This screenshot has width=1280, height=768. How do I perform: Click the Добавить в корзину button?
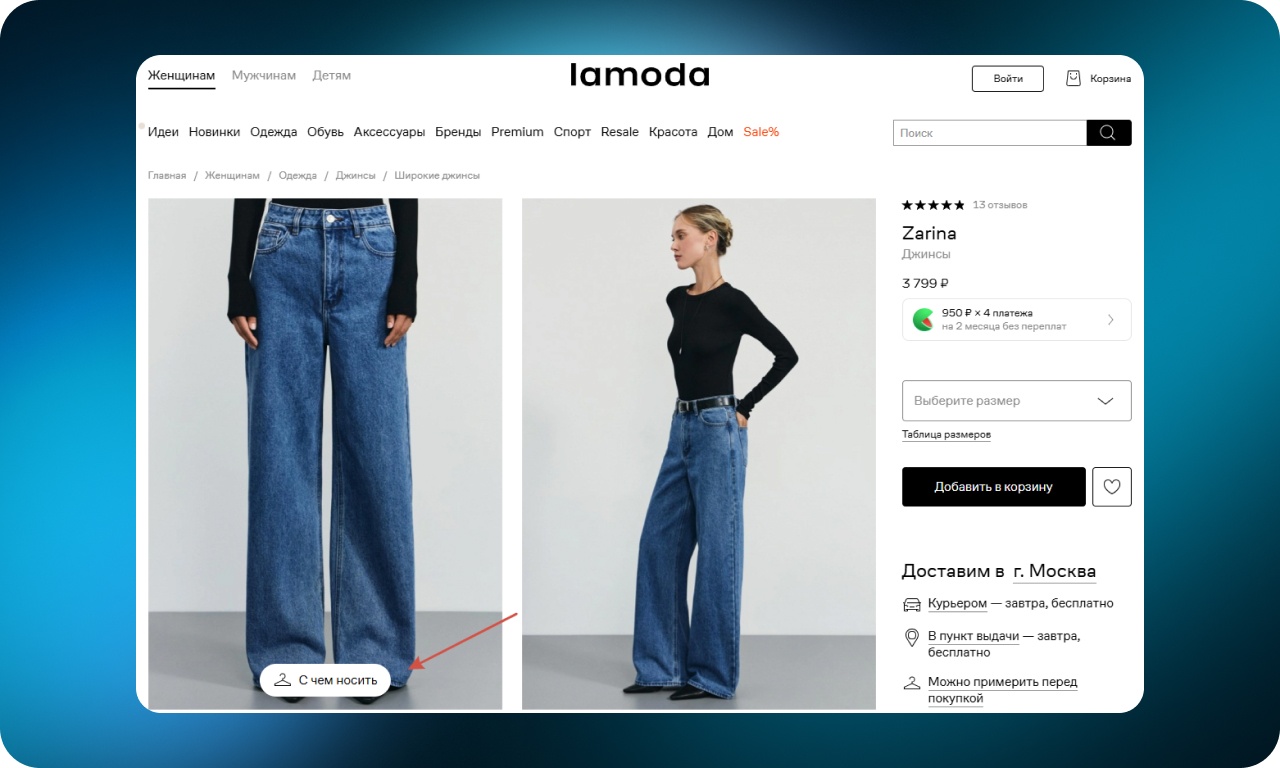pos(994,487)
